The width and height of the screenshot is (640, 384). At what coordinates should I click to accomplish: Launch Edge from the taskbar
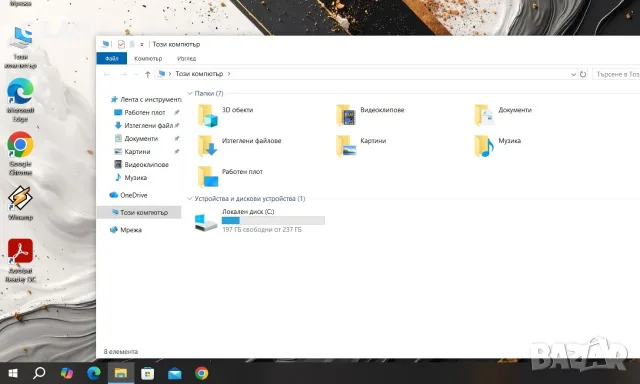[x=94, y=373]
